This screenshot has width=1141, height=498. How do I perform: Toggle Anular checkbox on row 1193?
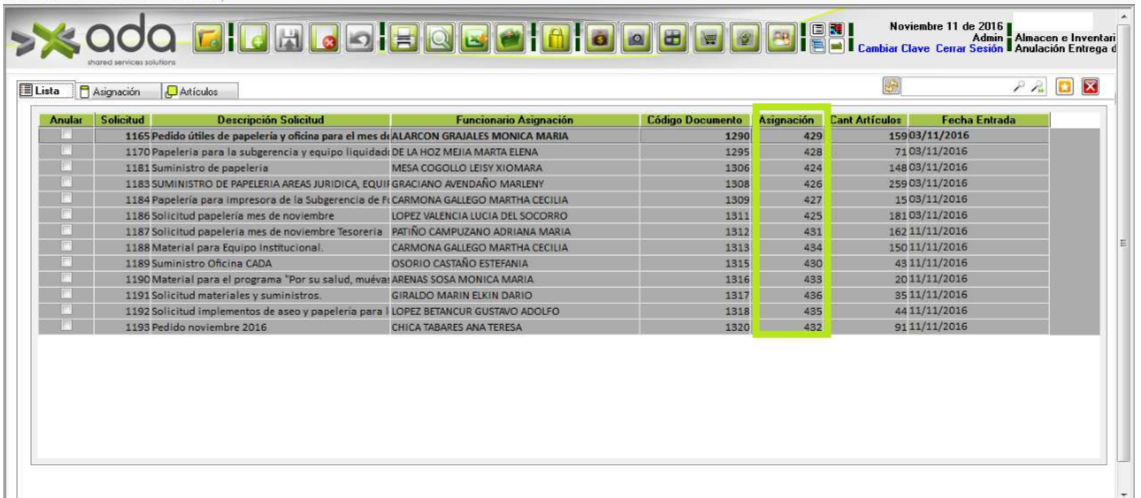[66, 326]
